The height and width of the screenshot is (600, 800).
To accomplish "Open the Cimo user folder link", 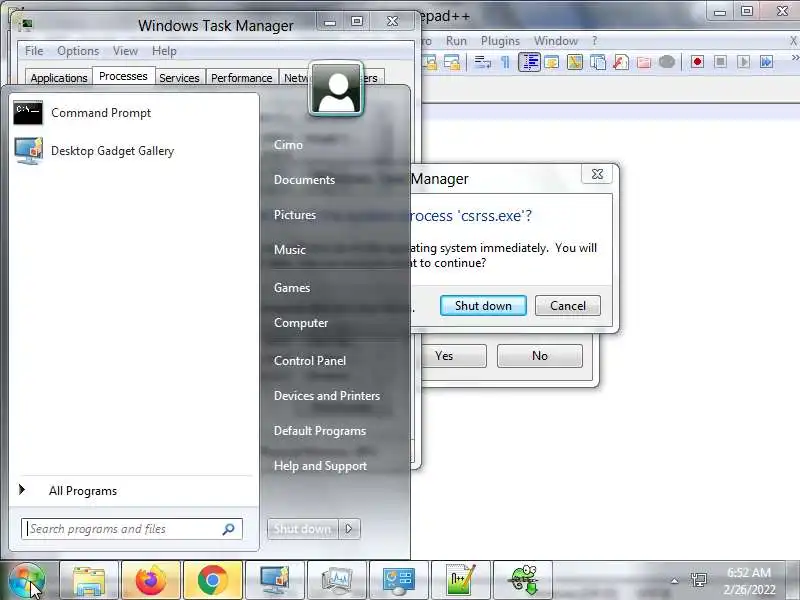I will click(288, 145).
